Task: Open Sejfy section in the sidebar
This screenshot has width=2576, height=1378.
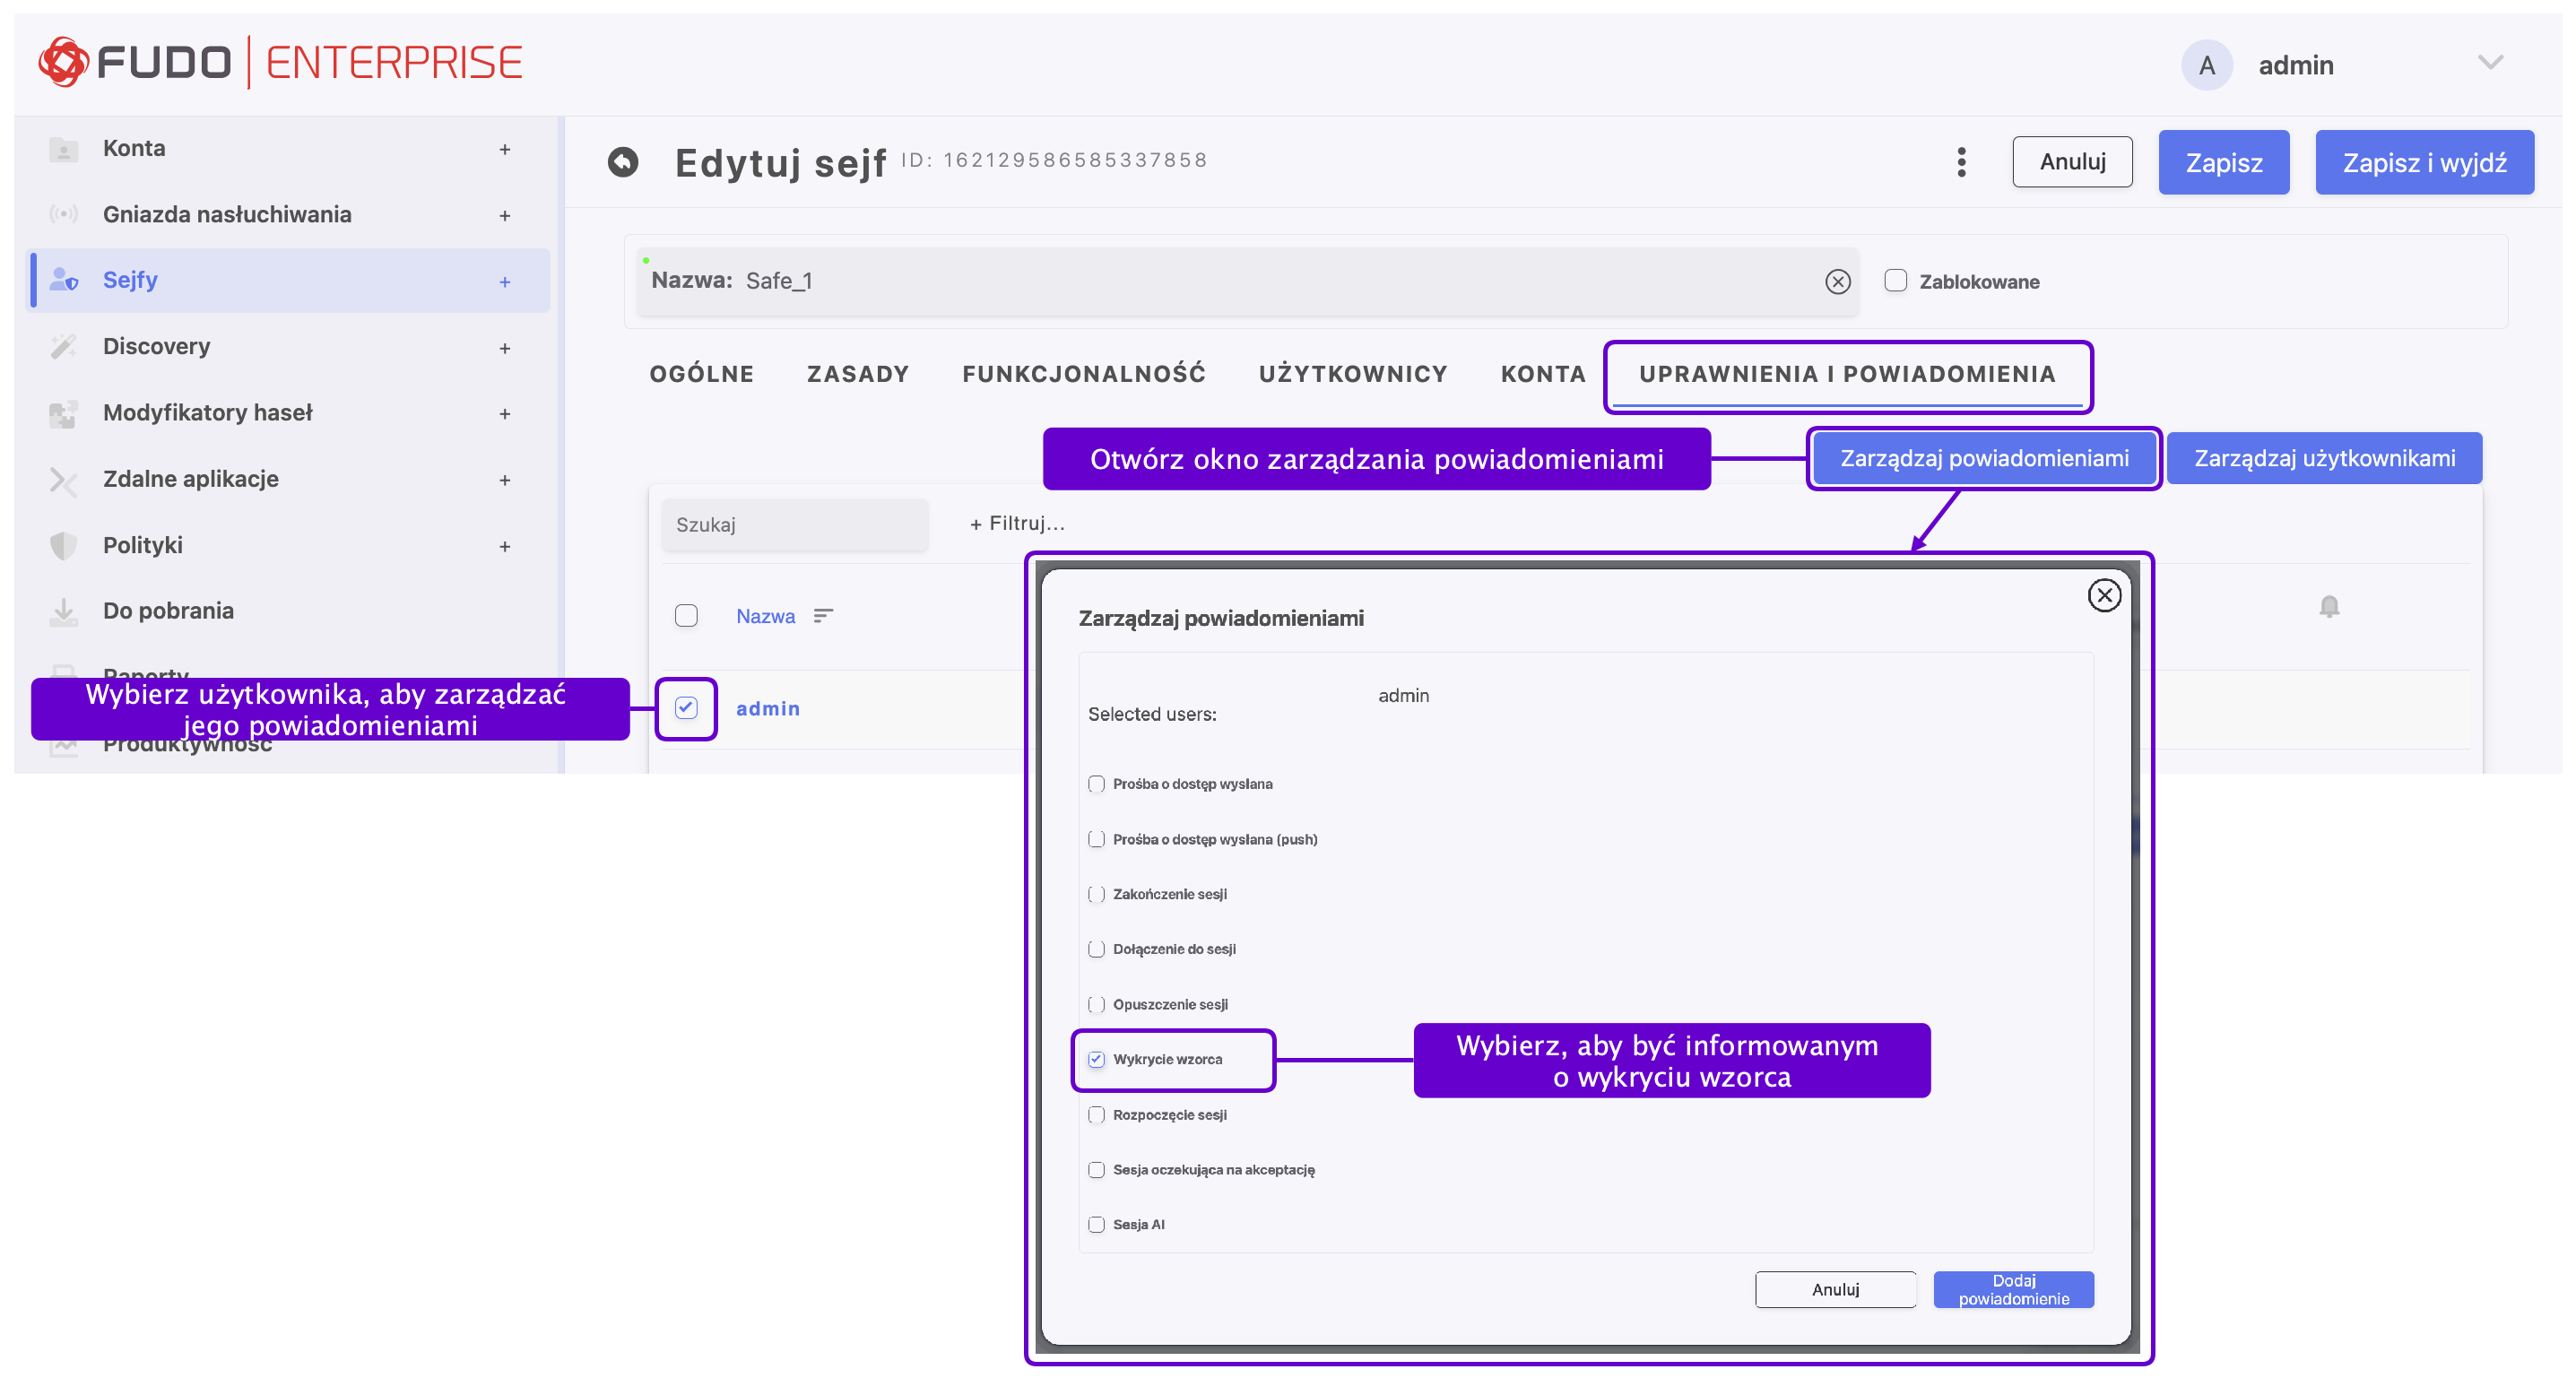Action: (288, 280)
